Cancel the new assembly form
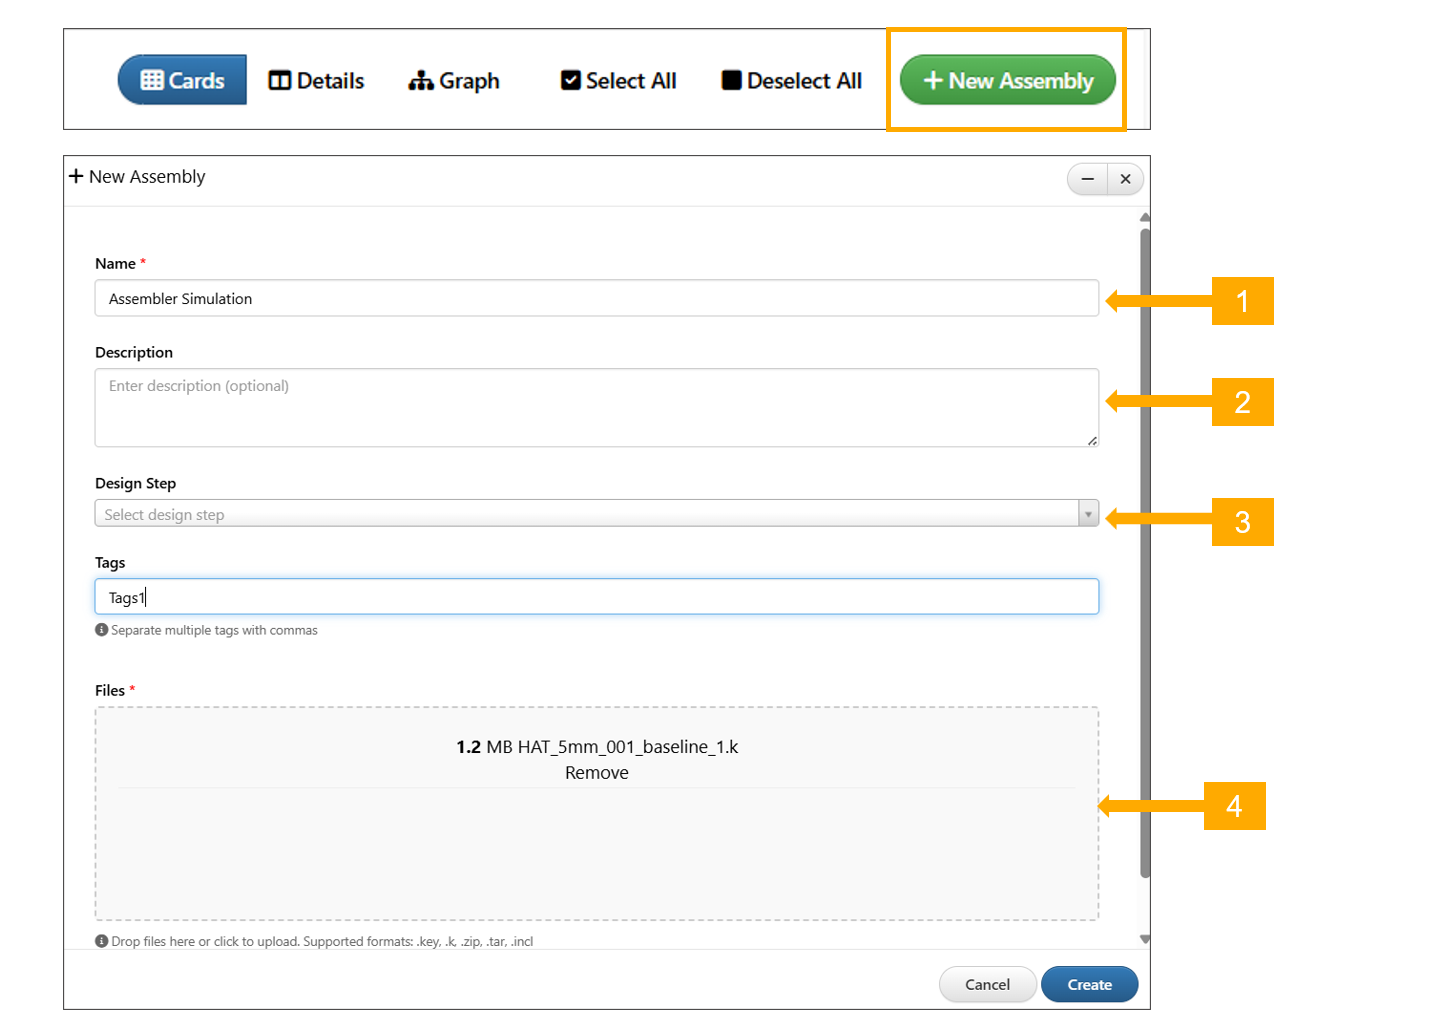The image size is (1447, 1028). pos(987,985)
